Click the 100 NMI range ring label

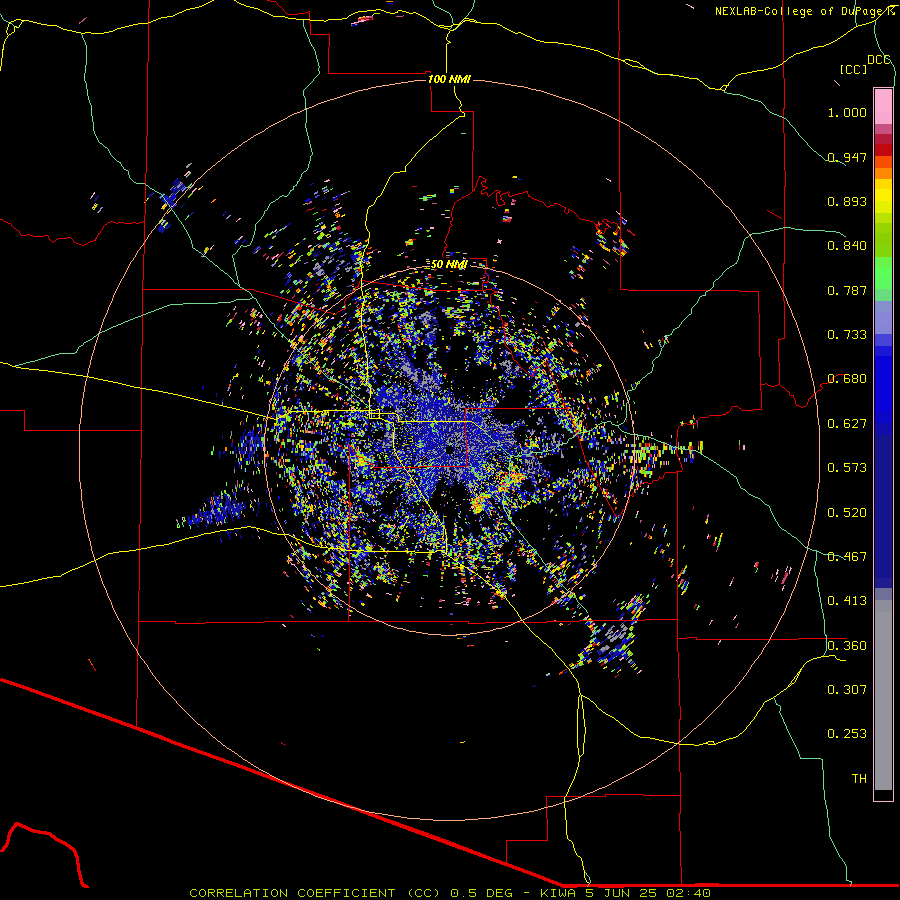449,79
